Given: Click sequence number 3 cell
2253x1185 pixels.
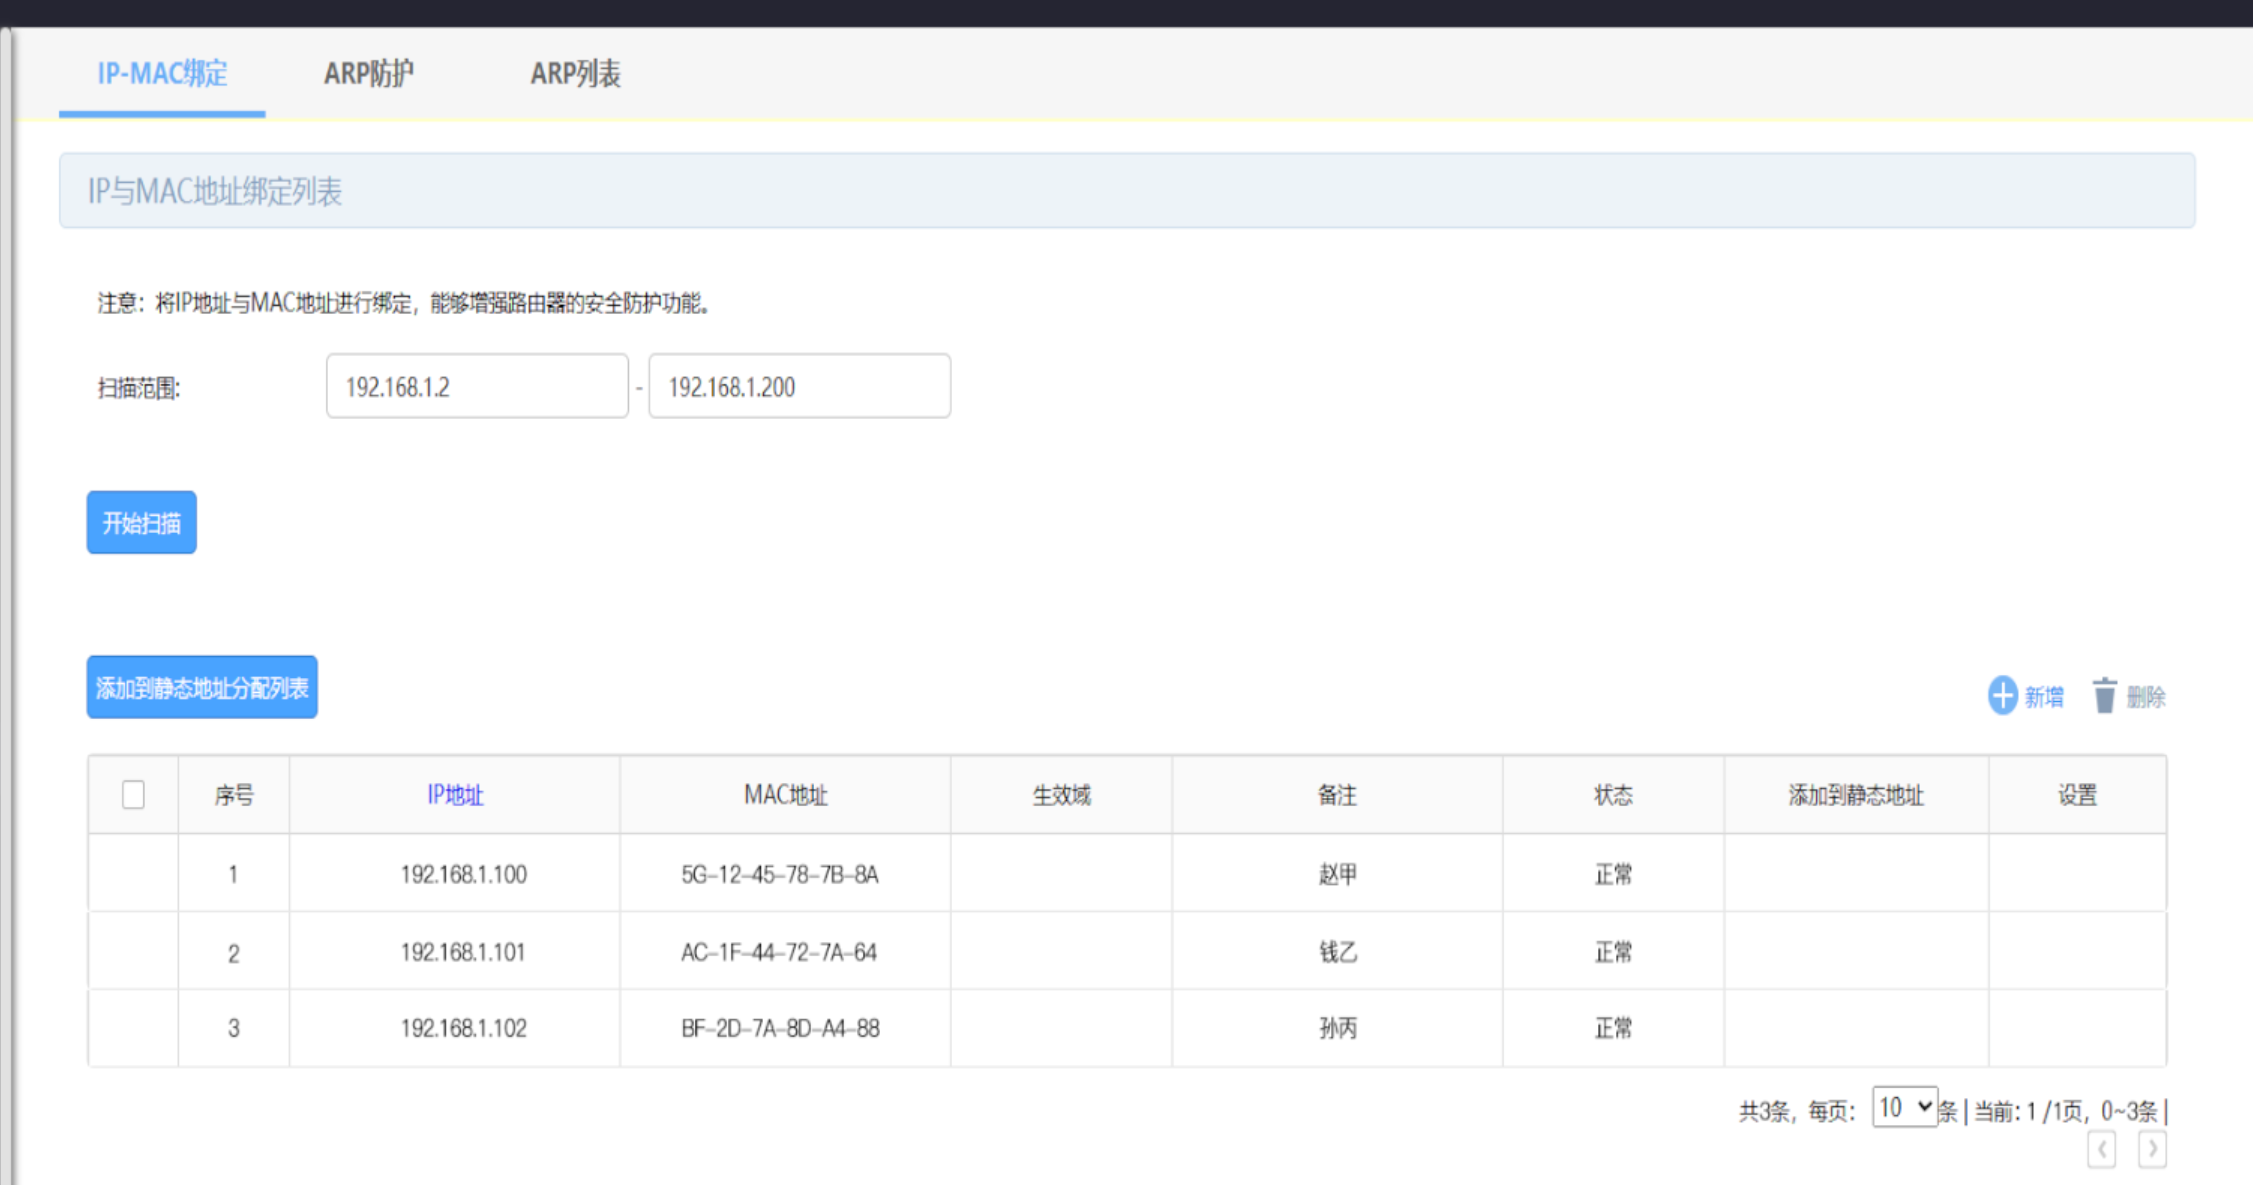Looking at the screenshot, I should tap(233, 1028).
